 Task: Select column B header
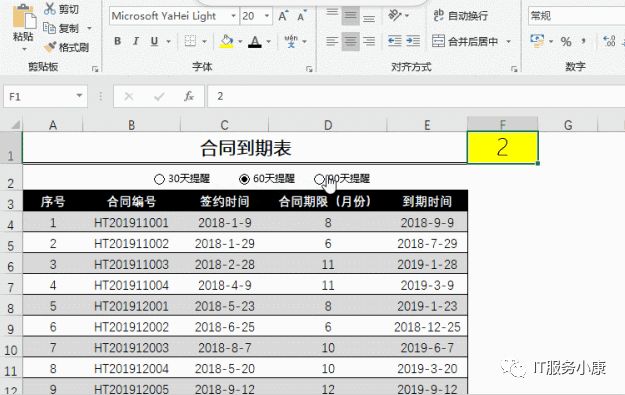[x=132, y=125]
